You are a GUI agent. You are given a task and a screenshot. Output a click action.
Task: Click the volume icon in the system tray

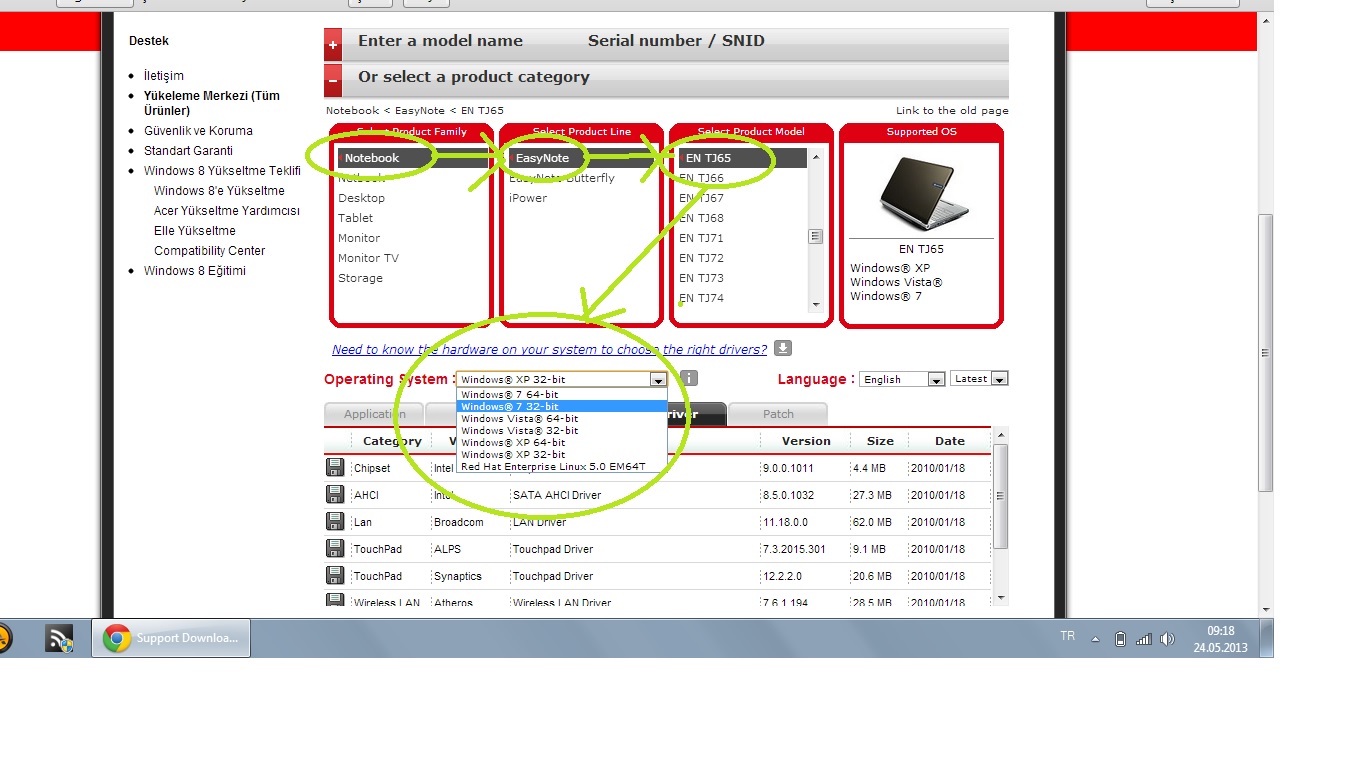point(1167,639)
